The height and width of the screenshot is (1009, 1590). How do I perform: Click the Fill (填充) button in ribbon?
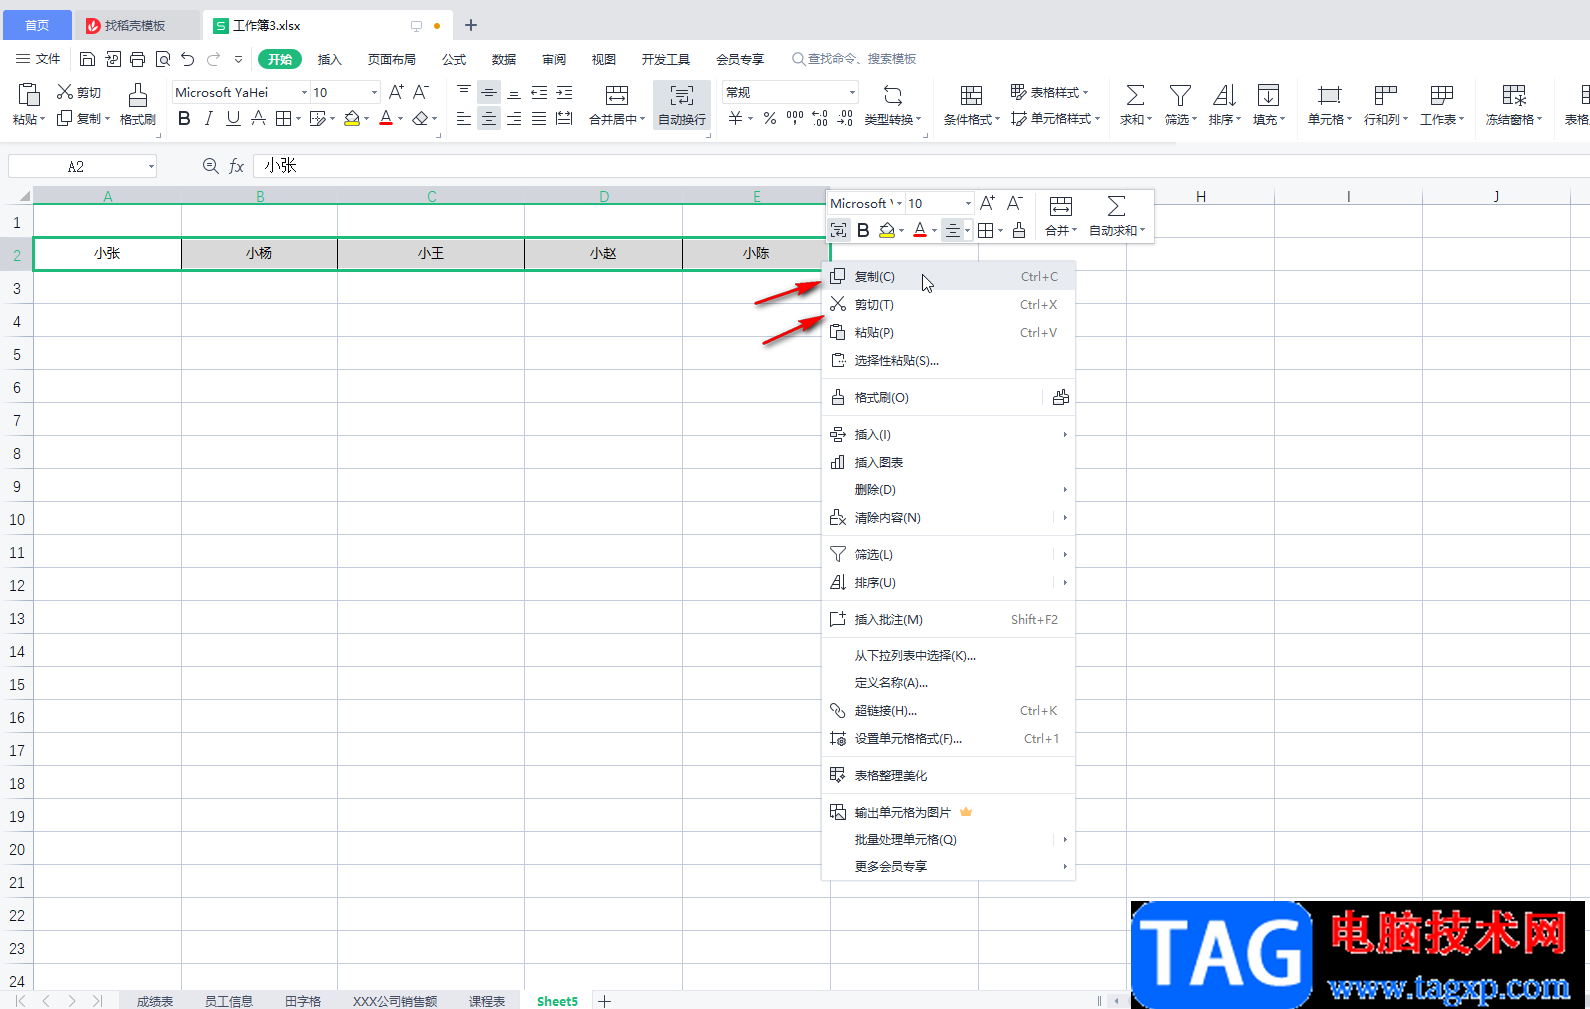[x=1268, y=105]
